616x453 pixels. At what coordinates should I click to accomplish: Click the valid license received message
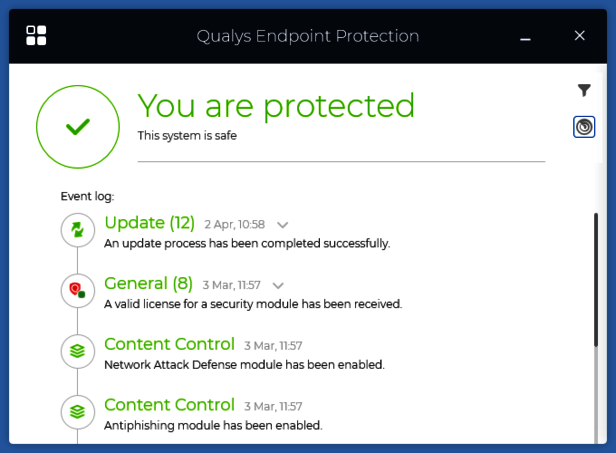coord(253,304)
